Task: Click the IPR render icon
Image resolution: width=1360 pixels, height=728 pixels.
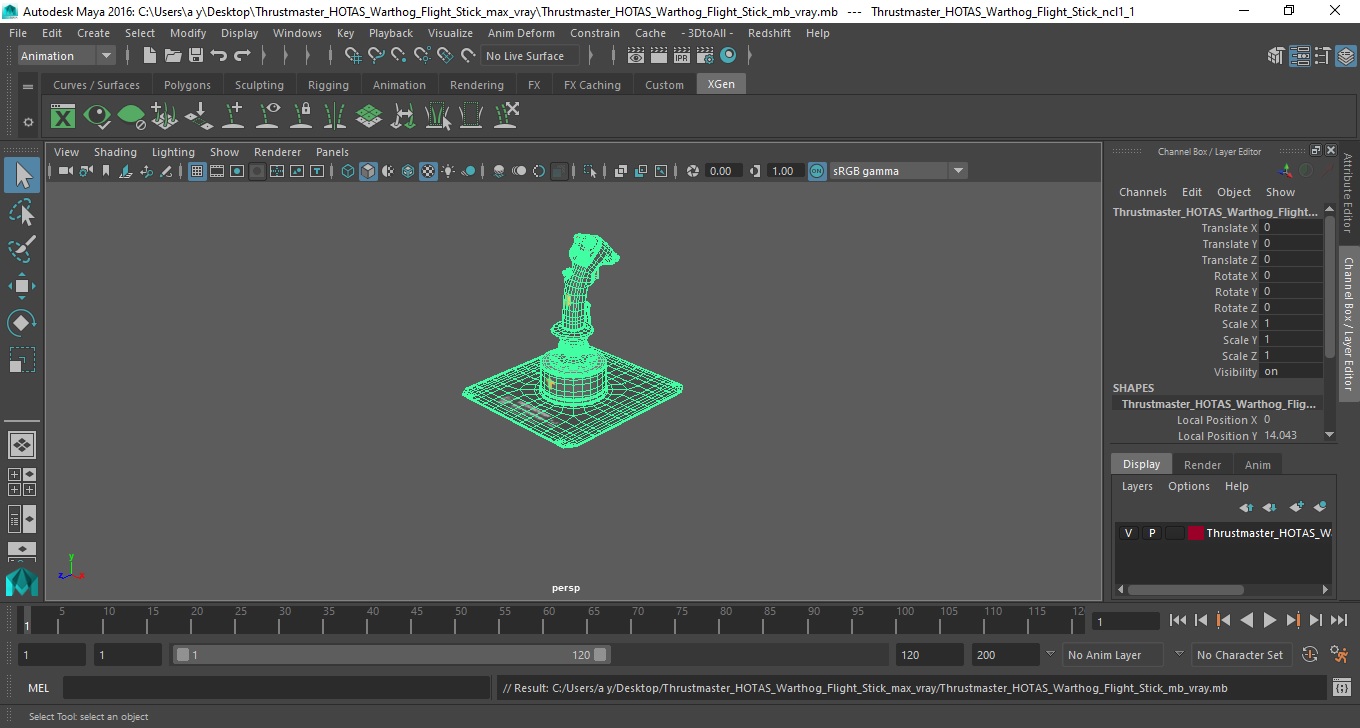Action: point(682,56)
